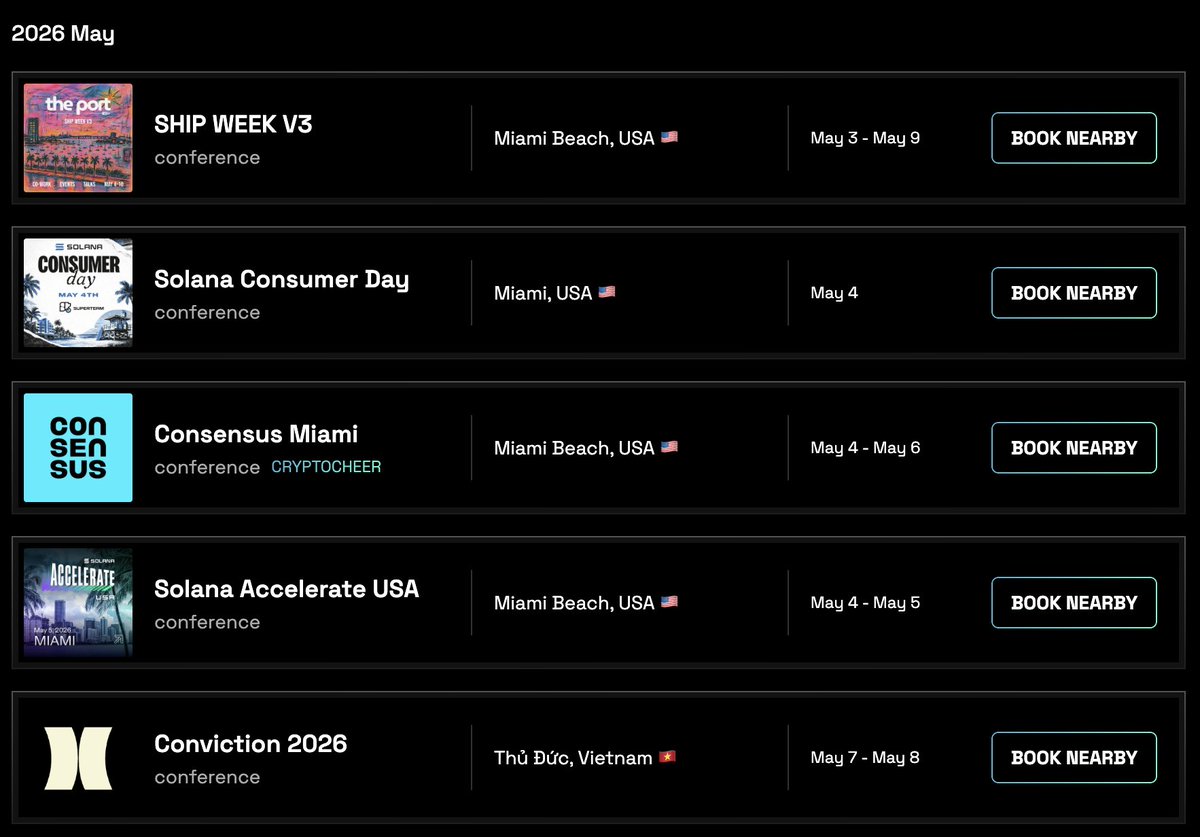Select the 'May 4 - May 5' date
This screenshot has width=1200, height=837.
click(x=865, y=603)
